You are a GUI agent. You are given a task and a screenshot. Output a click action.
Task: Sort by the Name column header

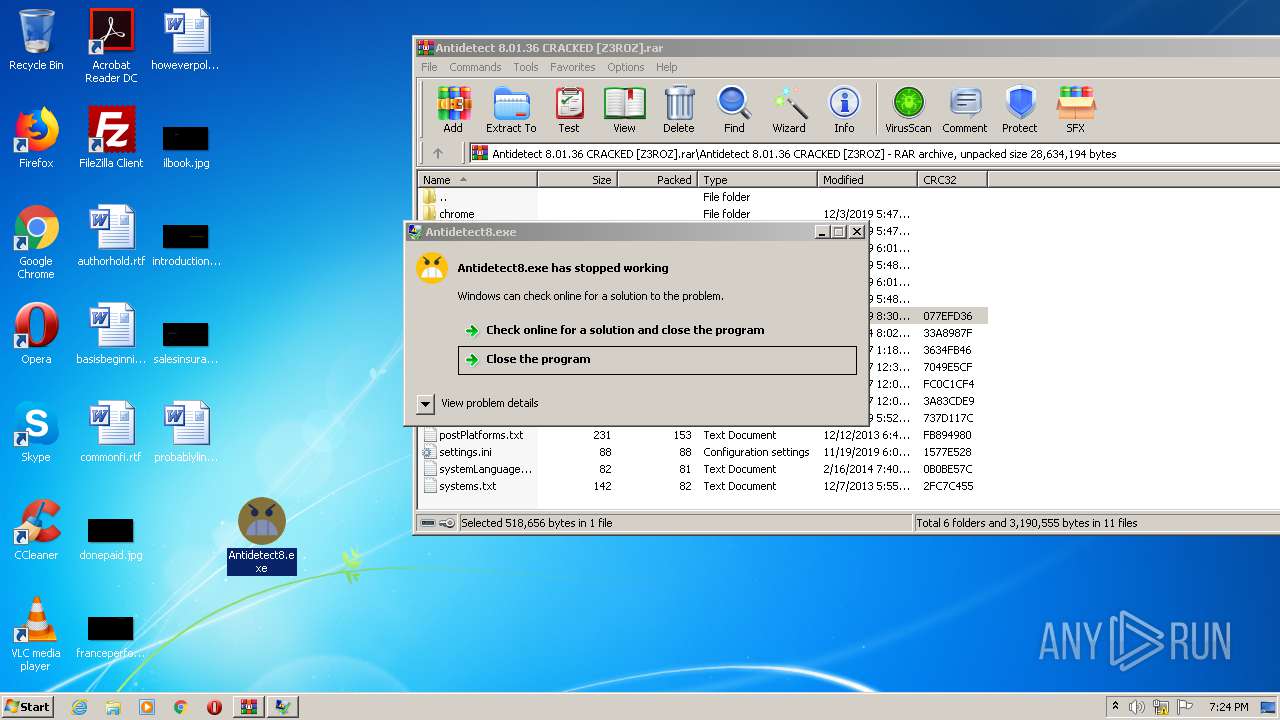pyautogui.click(x=477, y=180)
